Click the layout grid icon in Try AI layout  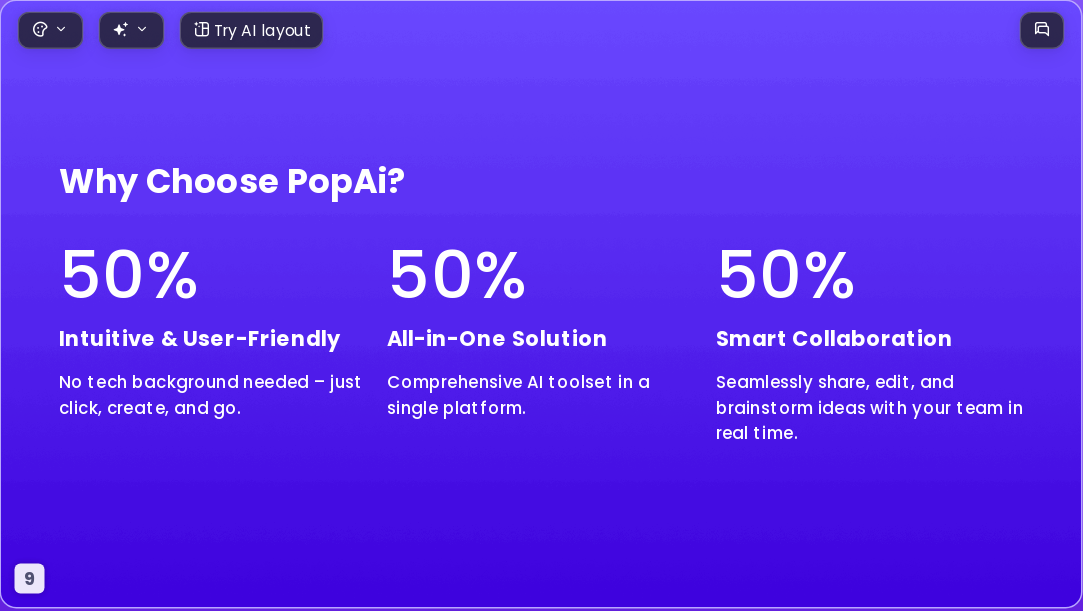(201, 30)
